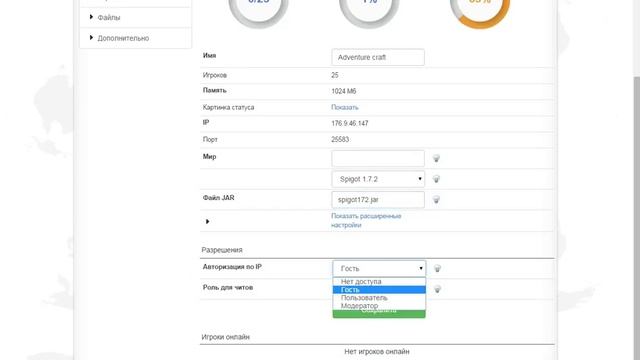Focus the Имя field with Adventure craft
The height and width of the screenshot is (360, 640).
click(378, 57)
